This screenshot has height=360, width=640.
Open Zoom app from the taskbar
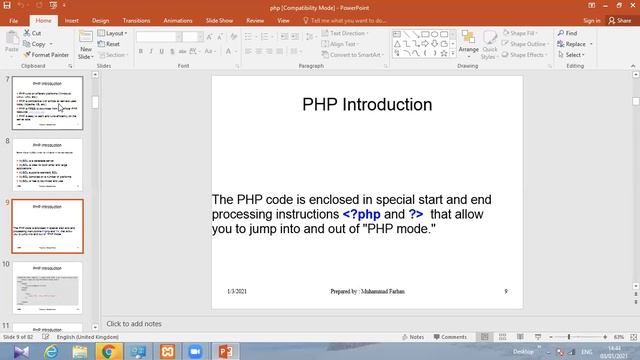coord(196,352)
